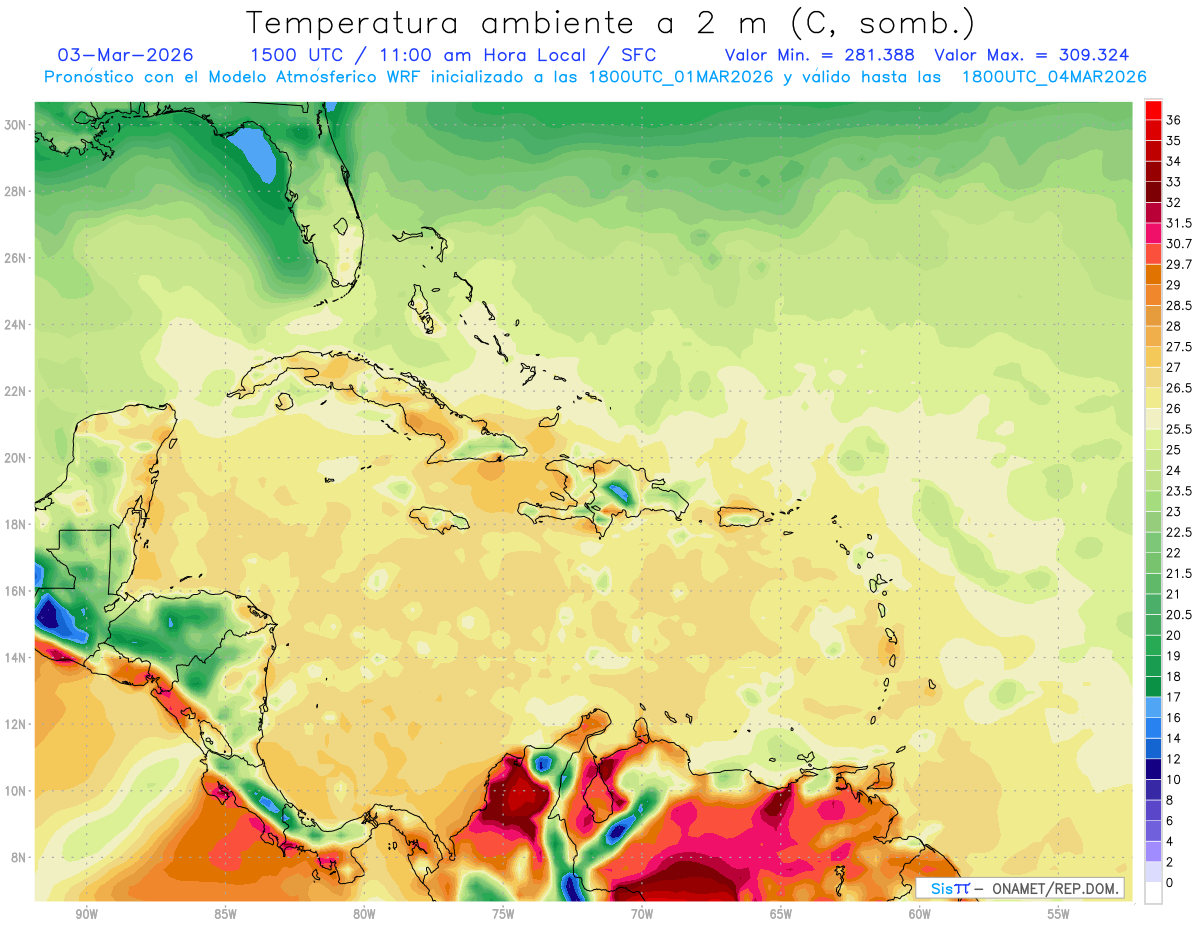Viewport: 1200px width, 927px height.
Task: Click the legend value '6'
Action: [1170, 820]
